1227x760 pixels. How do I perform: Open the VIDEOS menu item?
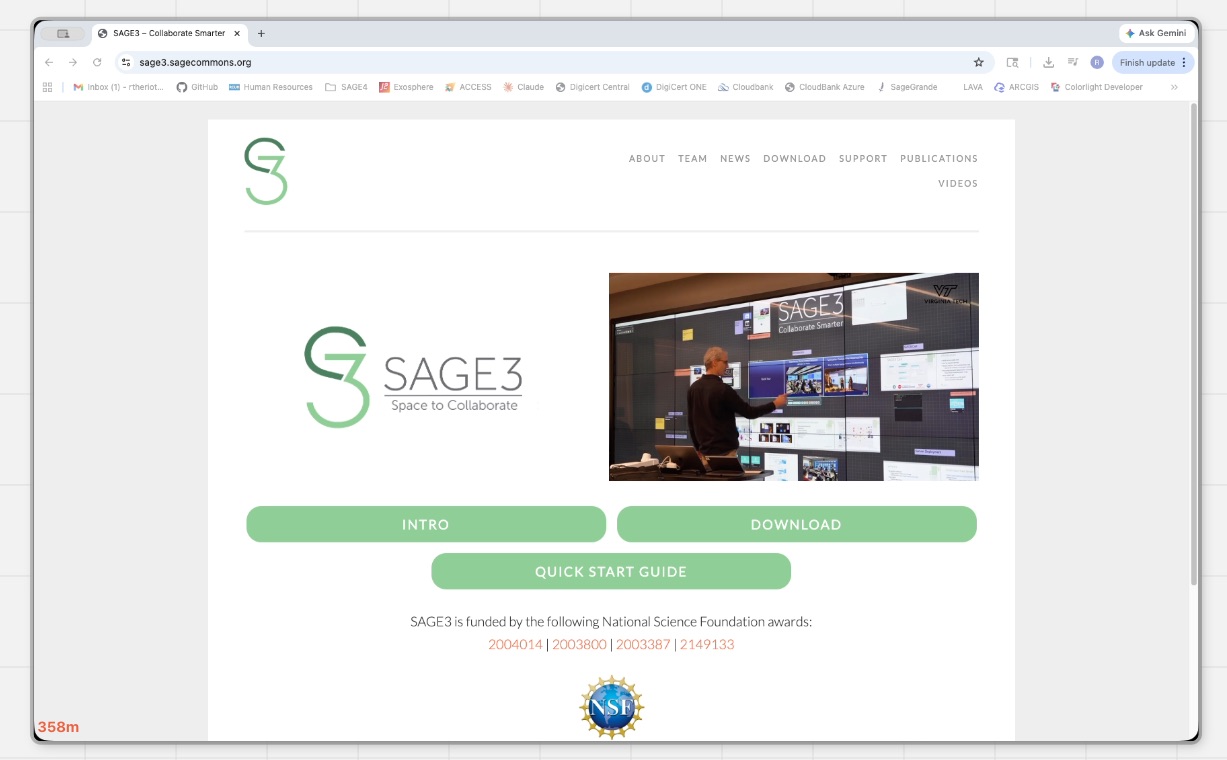coord(958,184)
